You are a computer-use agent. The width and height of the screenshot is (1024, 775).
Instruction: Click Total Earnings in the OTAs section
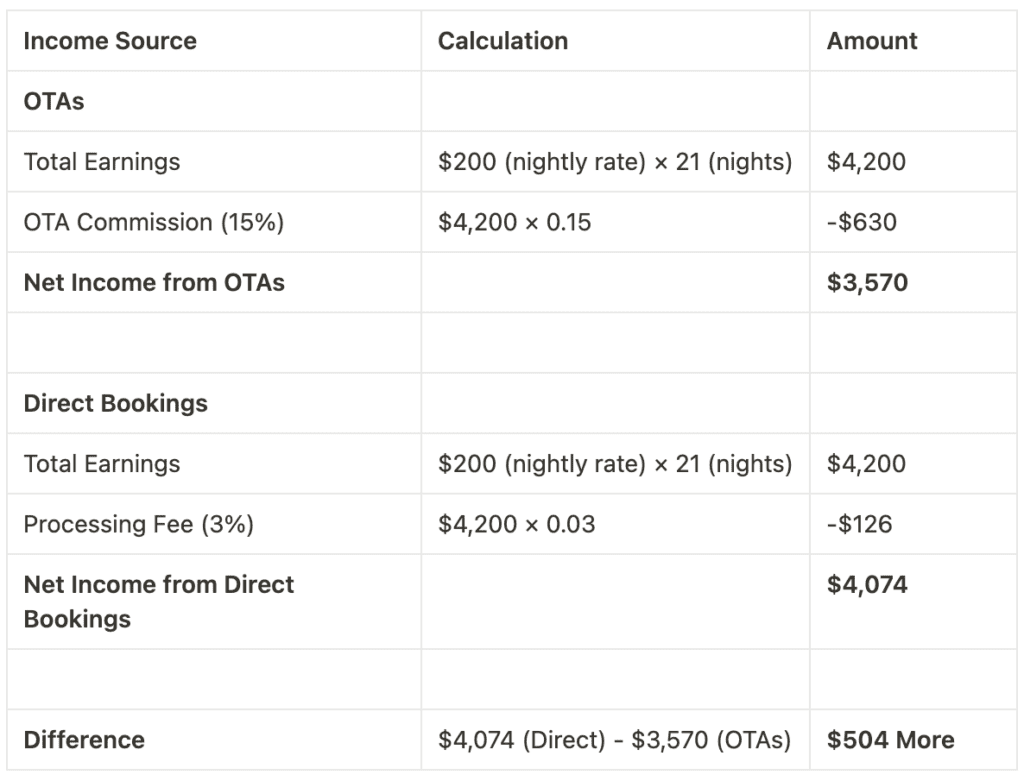coord(102,162)
